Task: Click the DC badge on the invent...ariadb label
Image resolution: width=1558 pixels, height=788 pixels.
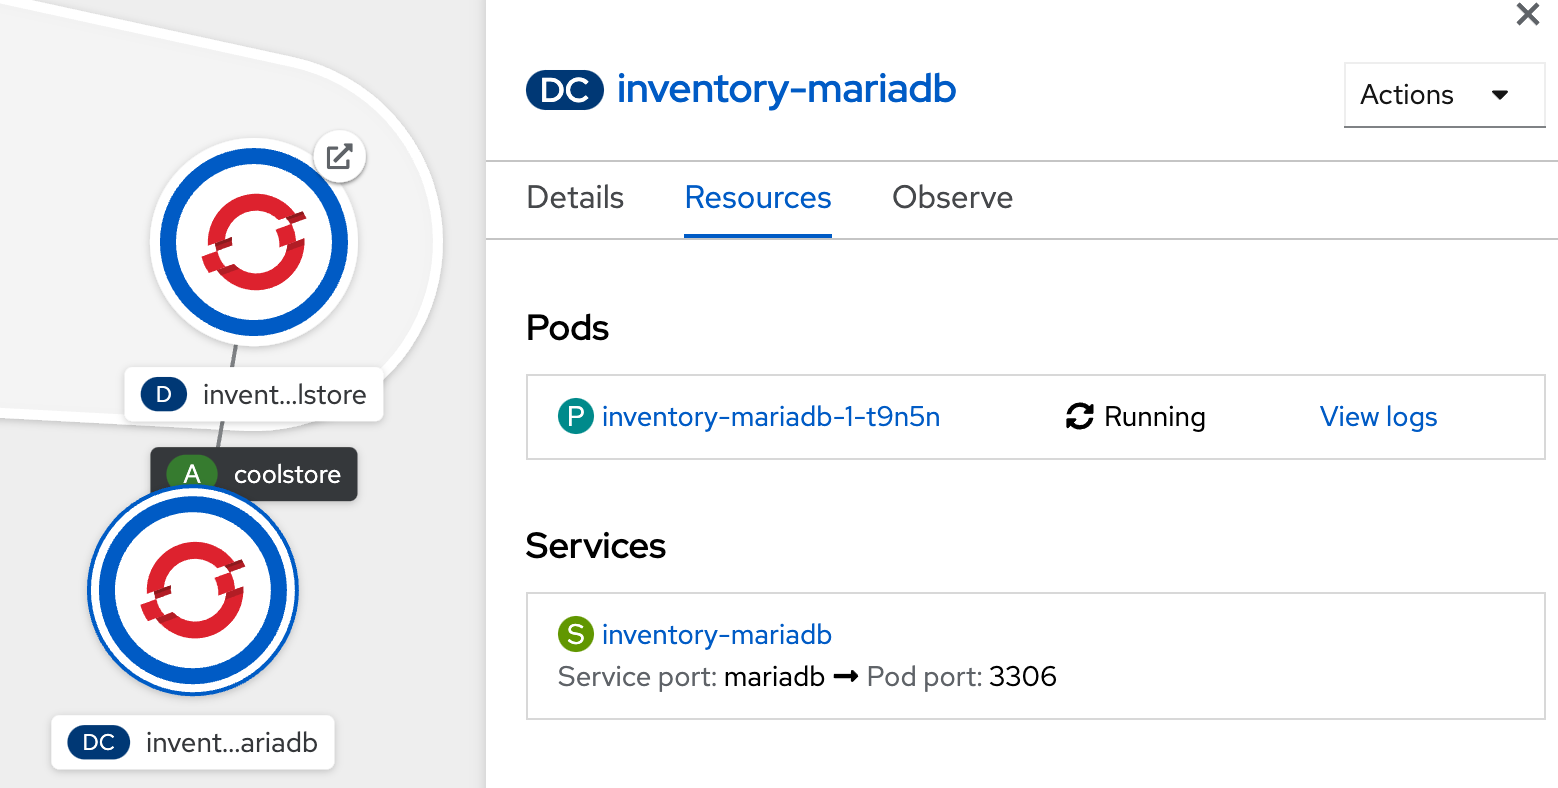Action: click(x=99, y=743)
